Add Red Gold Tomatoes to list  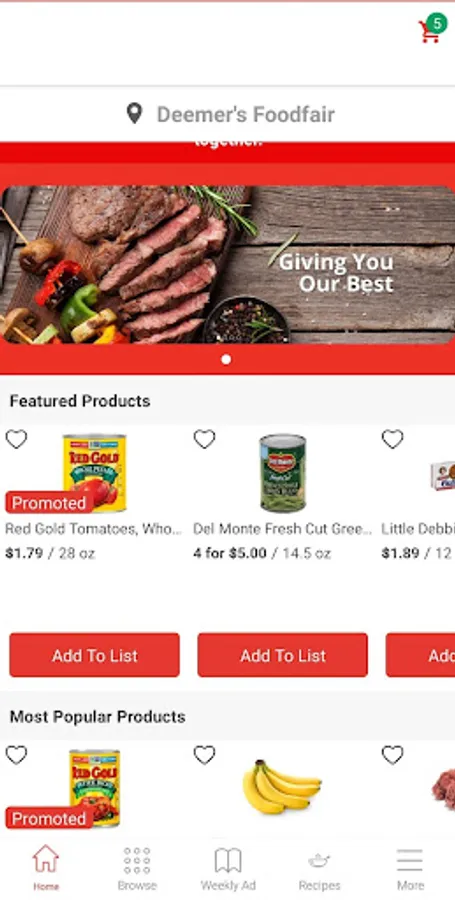pos(95,655)
